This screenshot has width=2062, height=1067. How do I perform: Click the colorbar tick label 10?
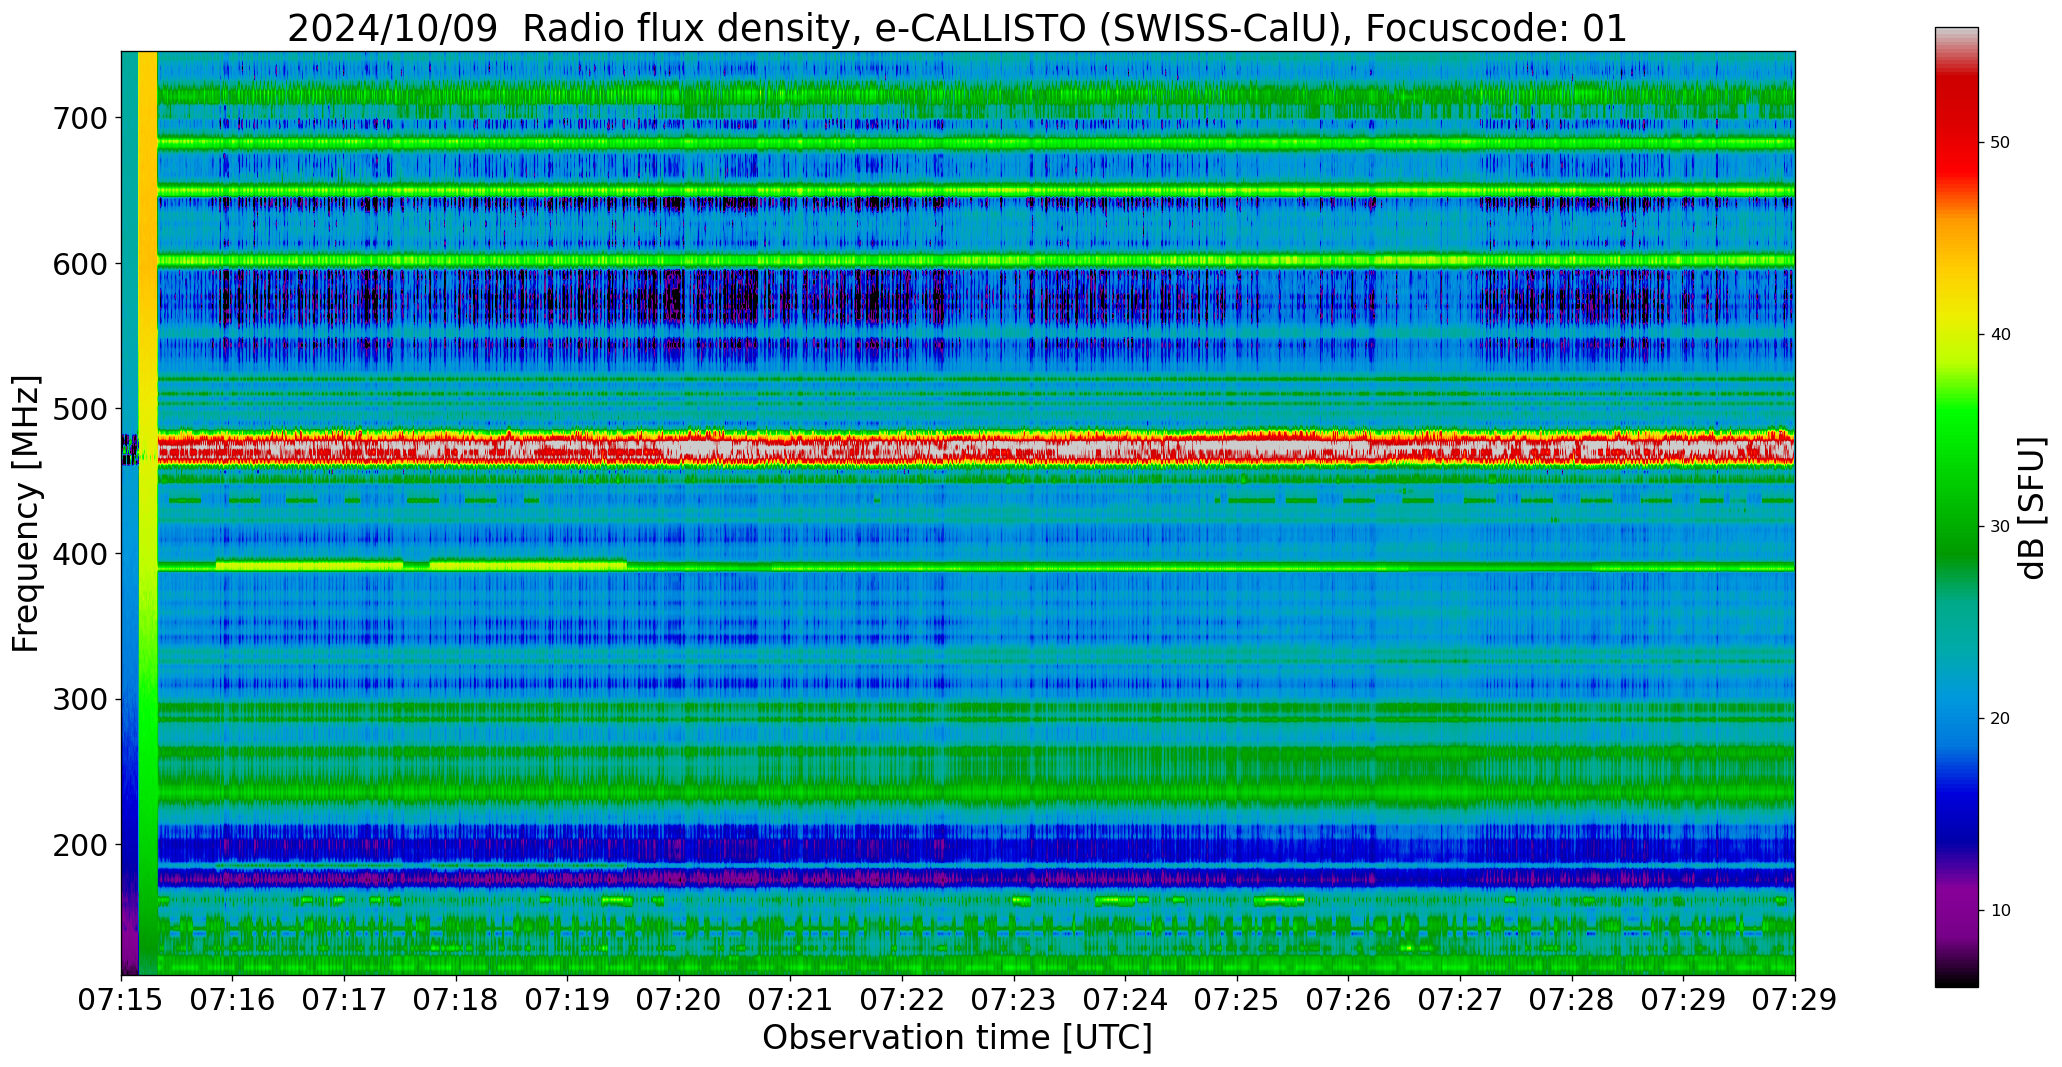tap(2000, 911)
